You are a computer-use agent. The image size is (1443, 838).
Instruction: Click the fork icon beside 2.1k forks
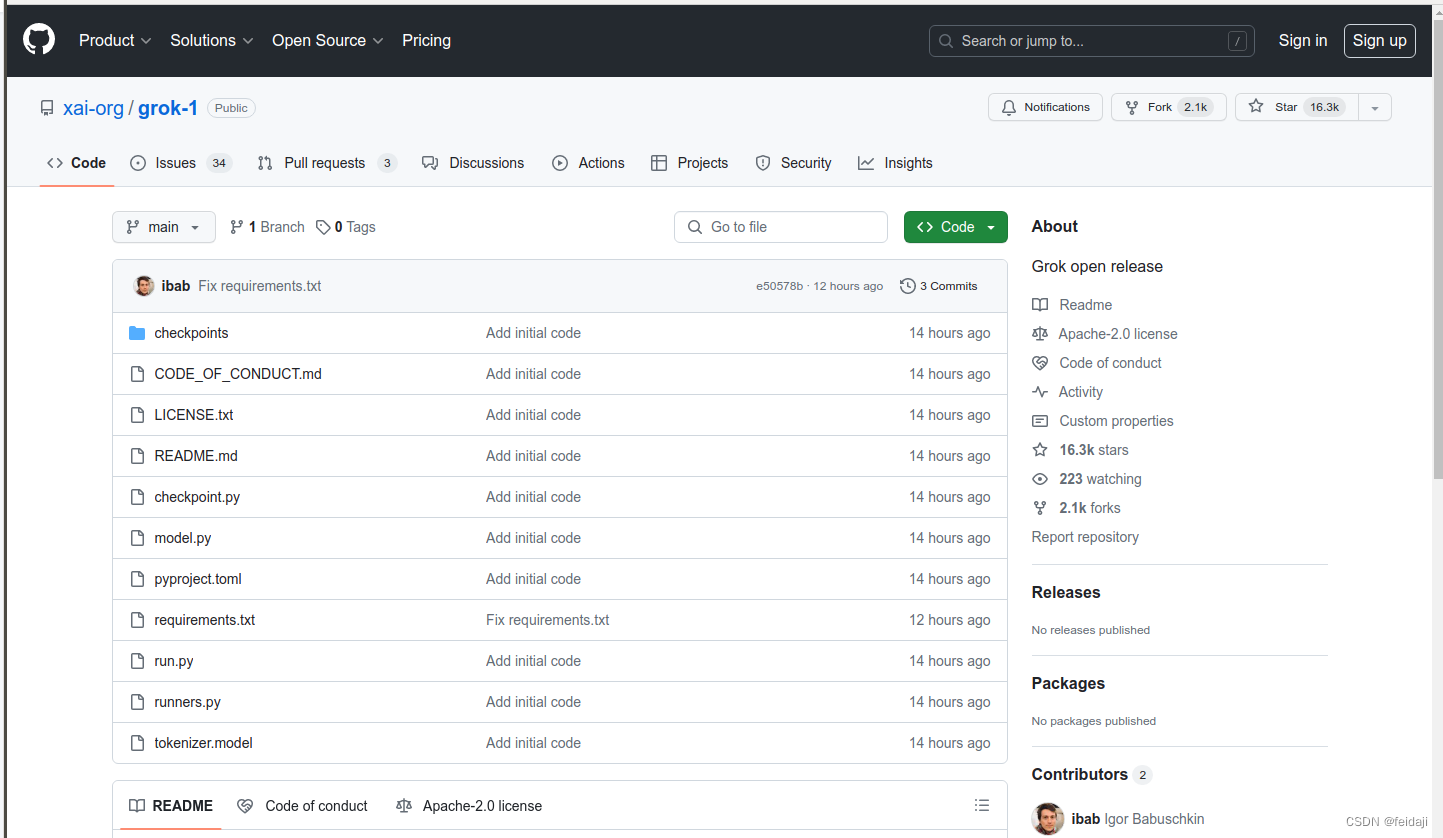1040,508
